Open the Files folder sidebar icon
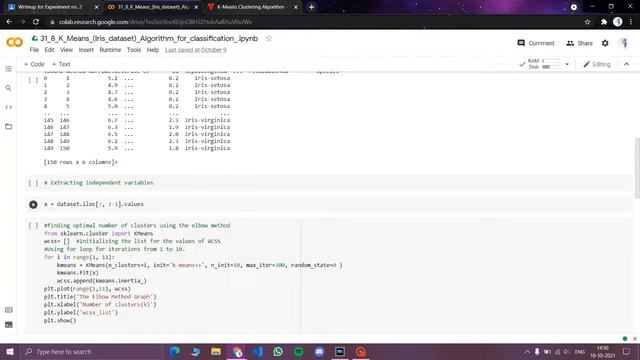This screenshot has width=640, height=360. point(9,127)
